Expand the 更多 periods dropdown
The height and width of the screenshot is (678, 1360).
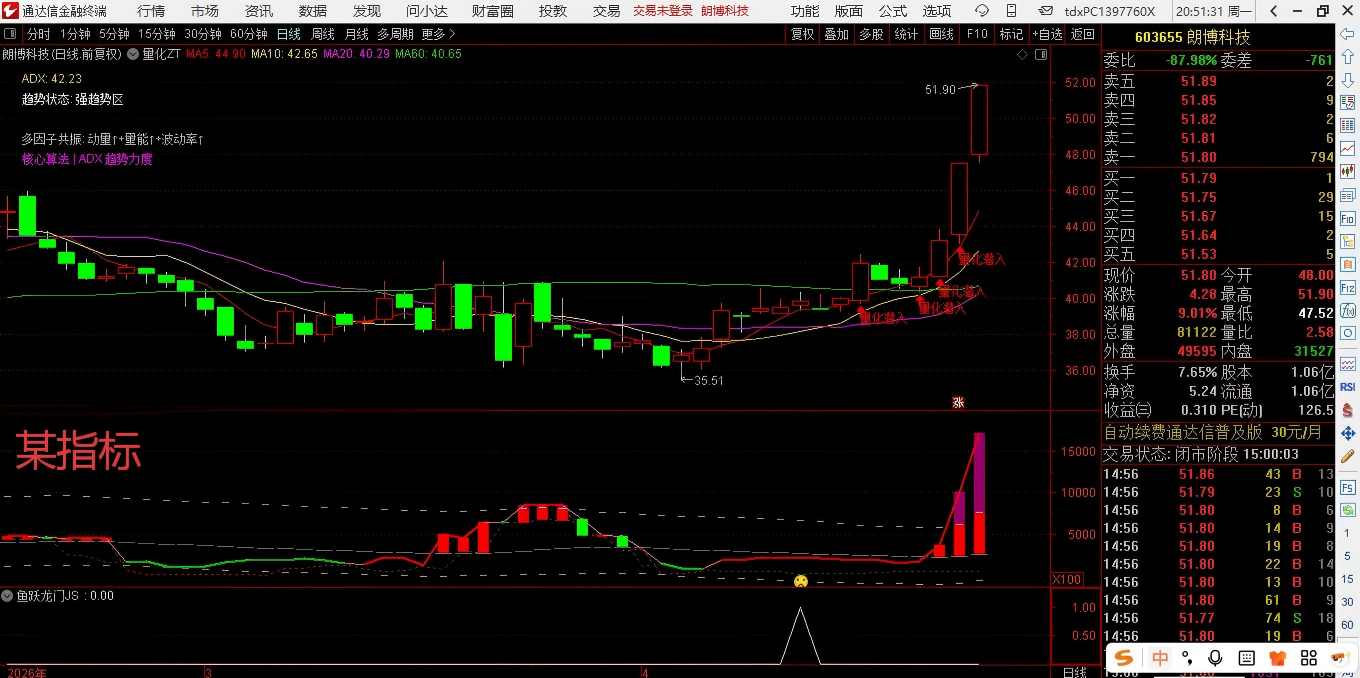tap(438, 34)
